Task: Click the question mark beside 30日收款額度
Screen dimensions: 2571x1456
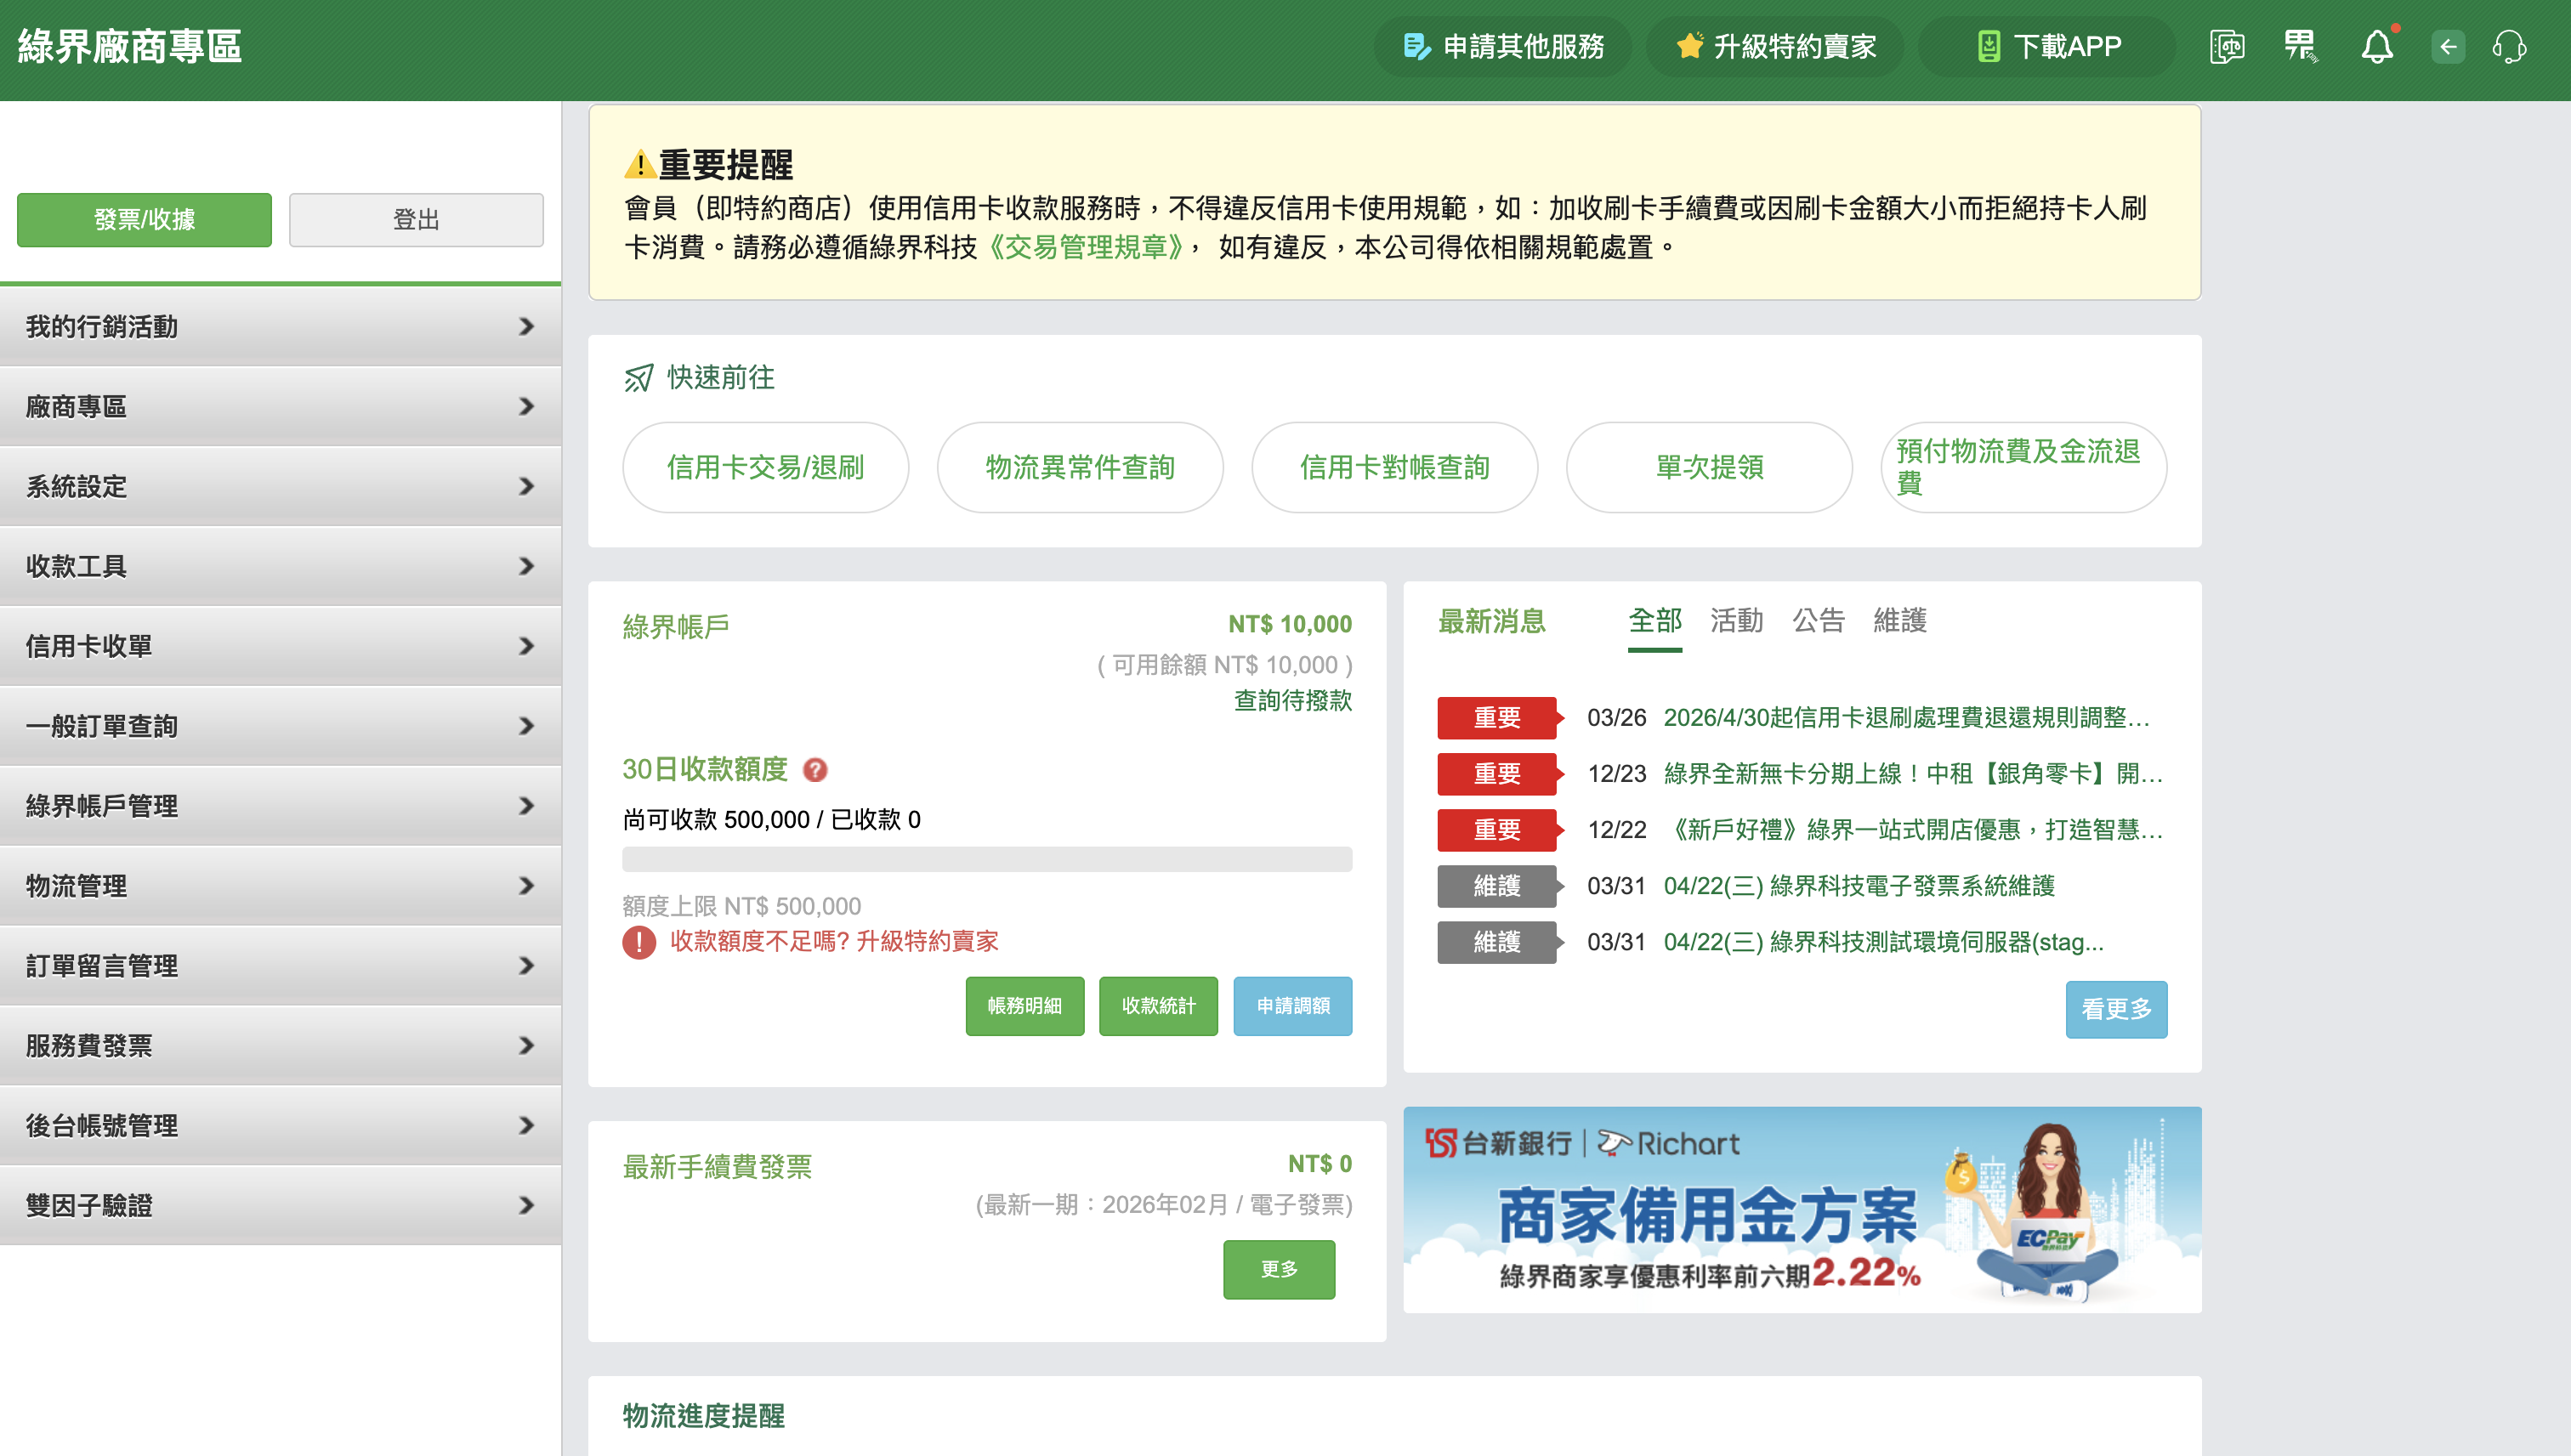Action: click(x=816, y=770)
